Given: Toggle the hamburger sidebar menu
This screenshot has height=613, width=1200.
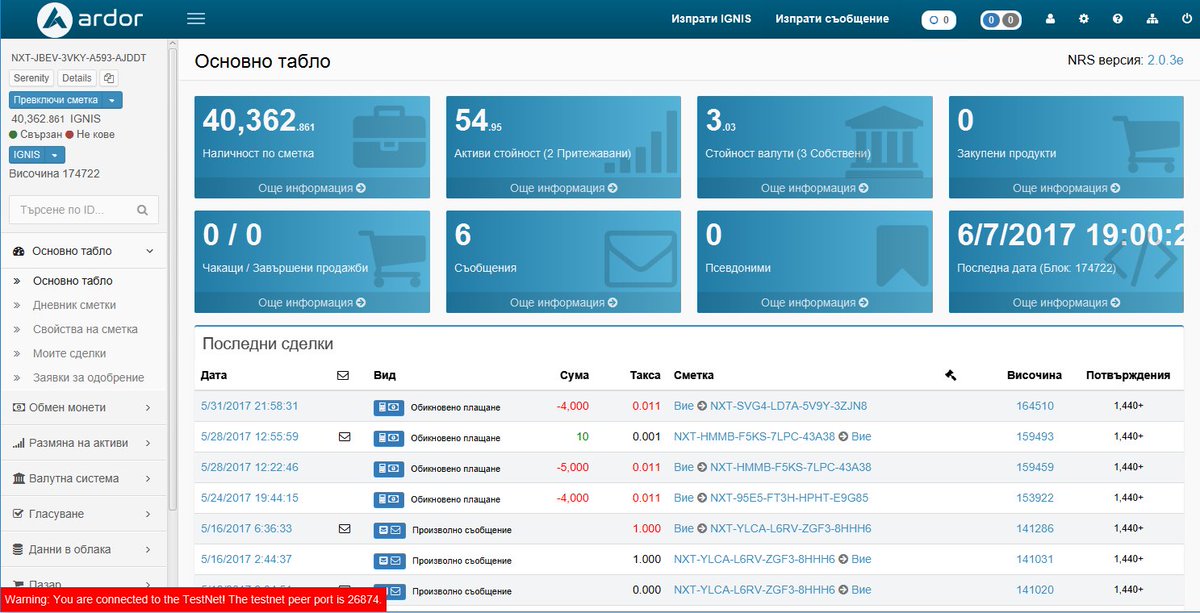Looking at the screenshot, I should coord(196,19).
